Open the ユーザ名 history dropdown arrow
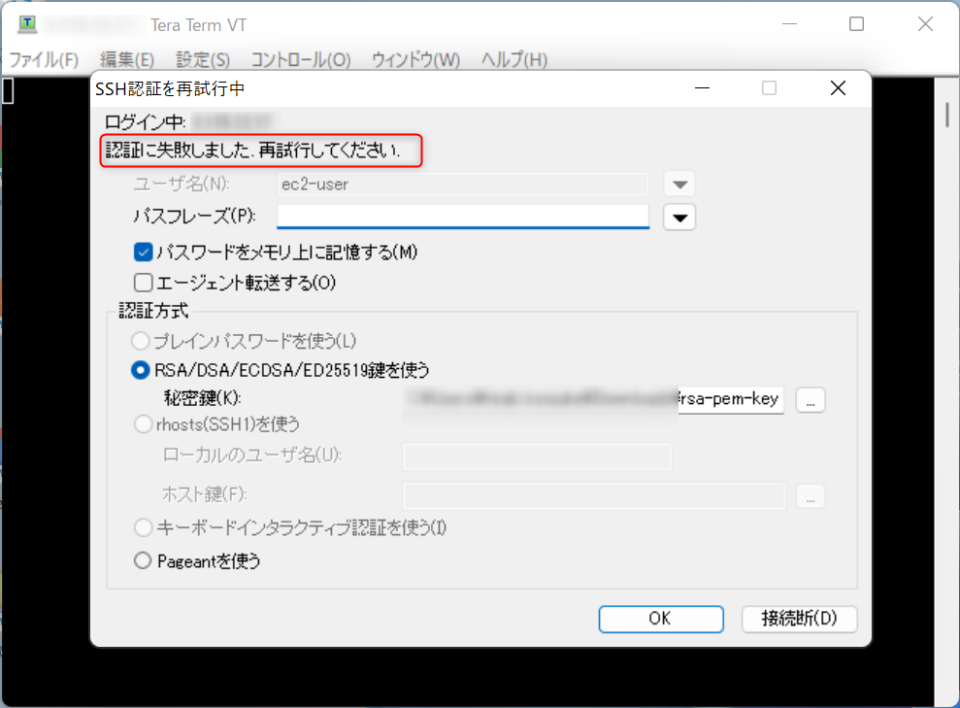Viewport: 960px width, 708px height. pos(679,183)
